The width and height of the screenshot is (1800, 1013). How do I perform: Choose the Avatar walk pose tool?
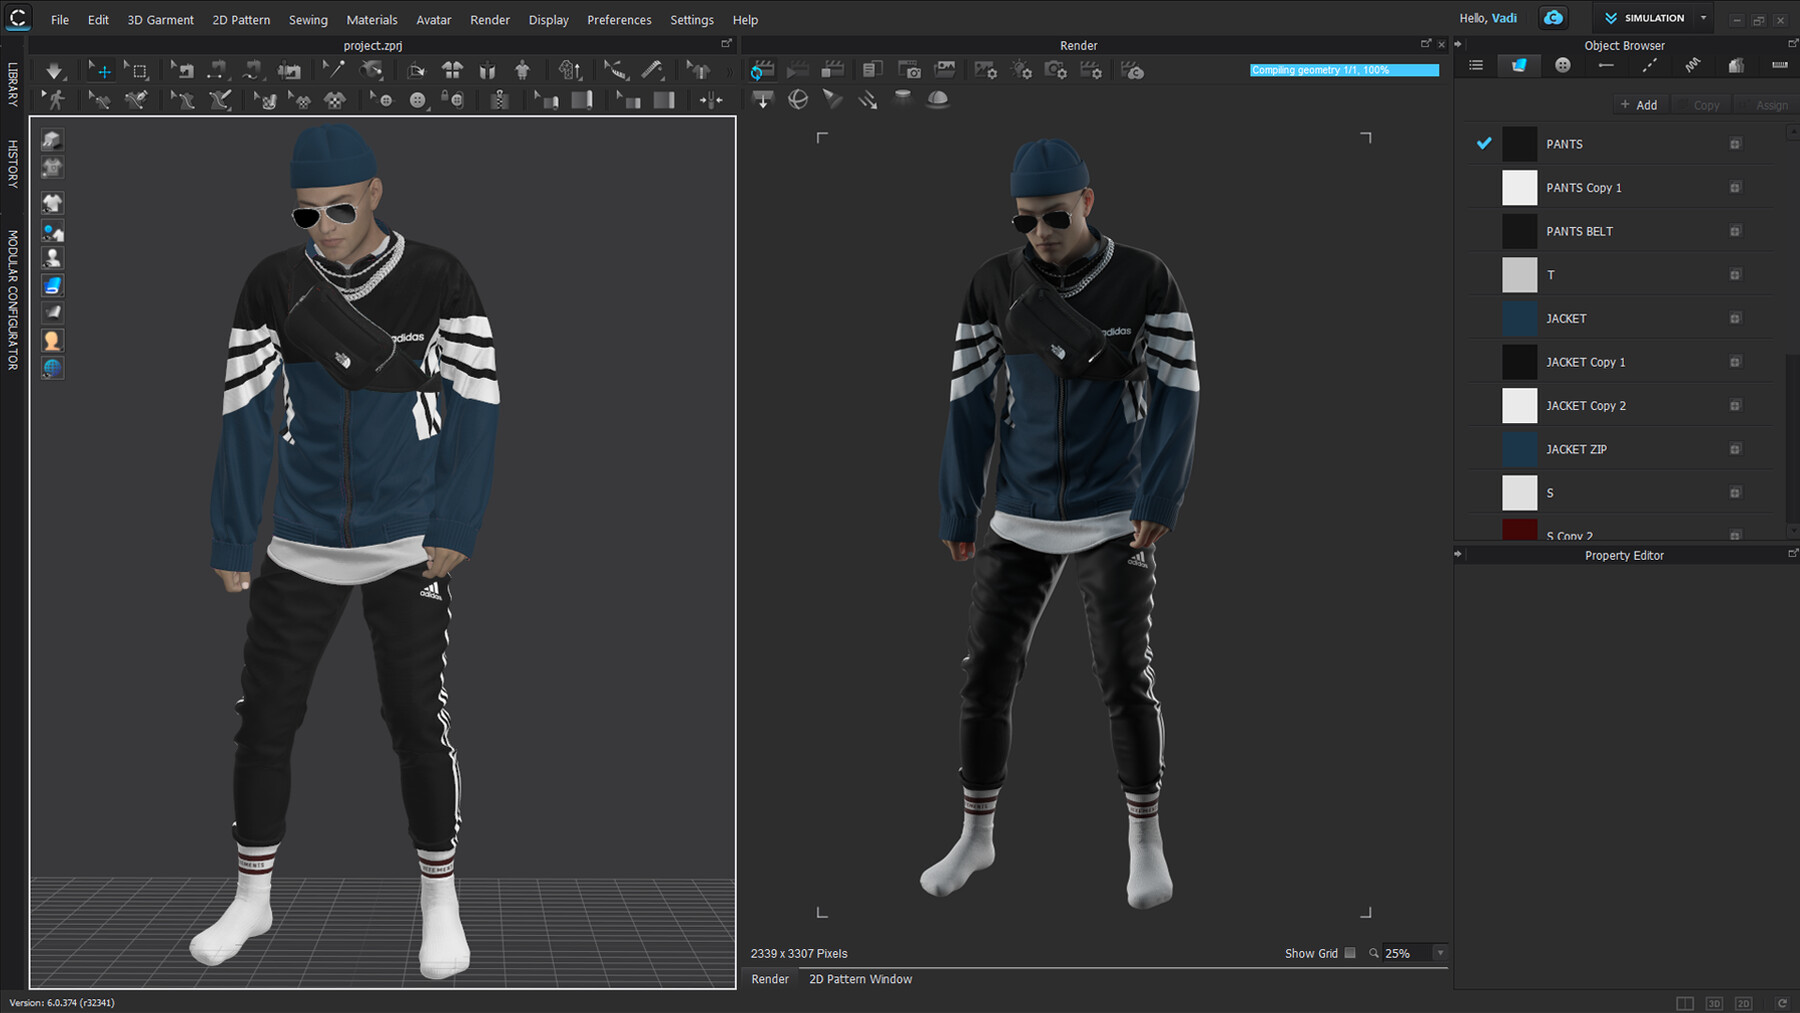click(55, 99)
